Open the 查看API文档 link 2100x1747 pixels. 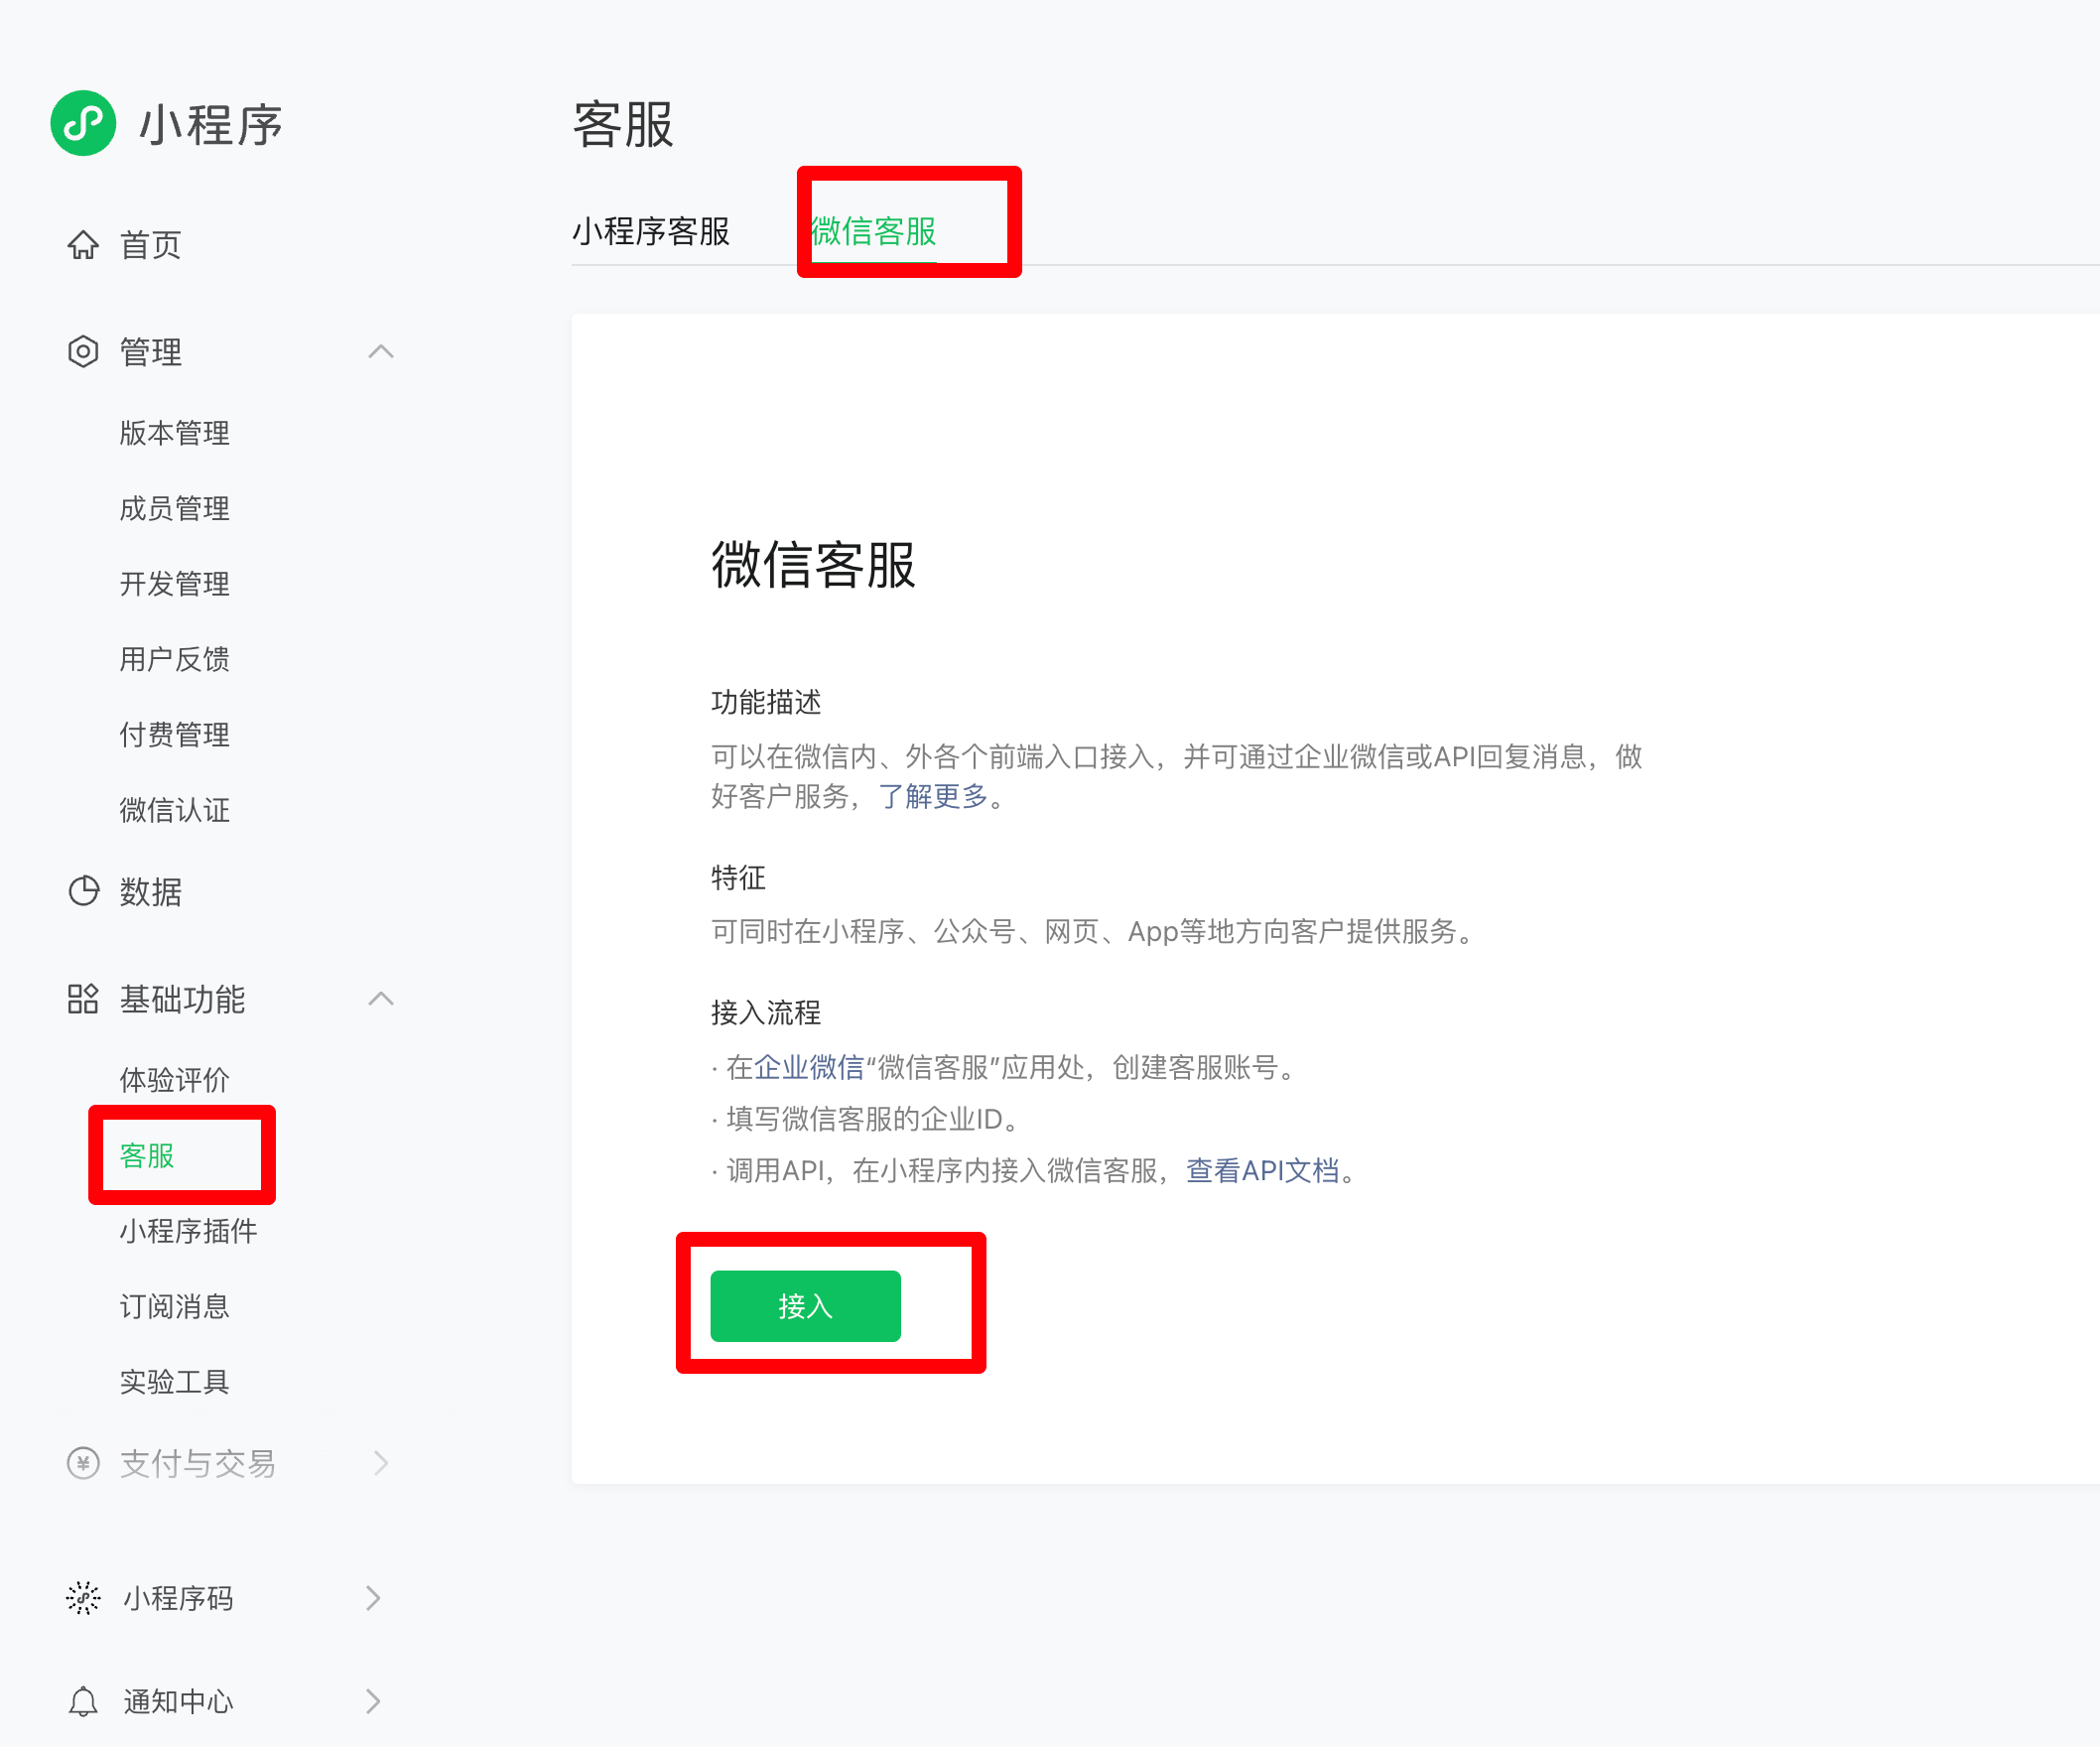[x=1262, y=1170]
